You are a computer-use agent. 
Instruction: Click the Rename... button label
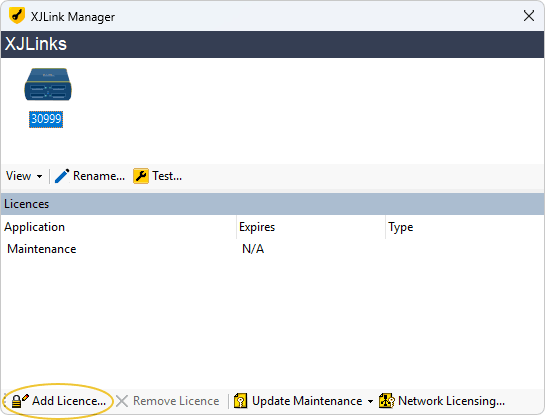[x=99, y=176]
